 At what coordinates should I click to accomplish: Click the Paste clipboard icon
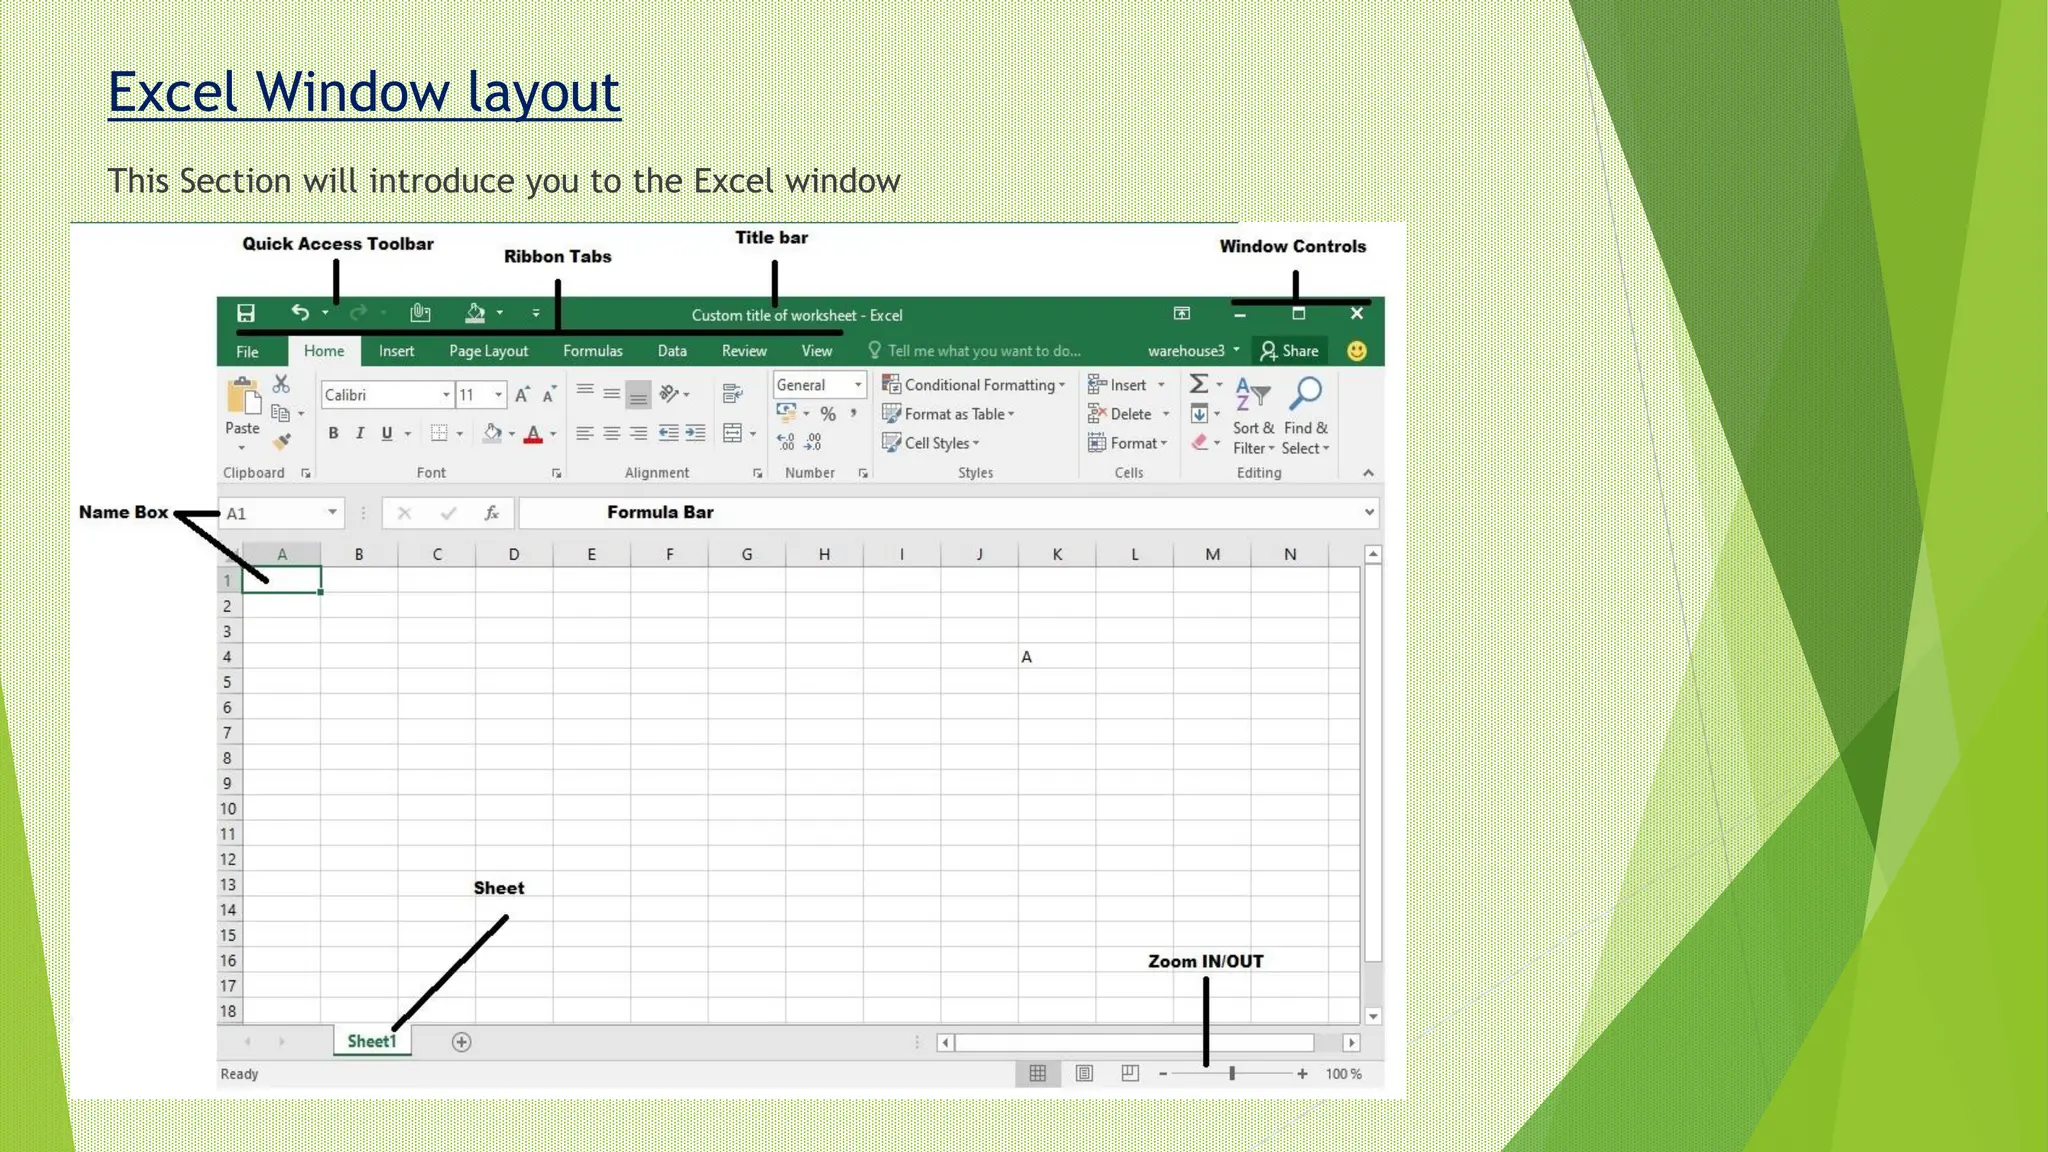[x=243, y=397]
